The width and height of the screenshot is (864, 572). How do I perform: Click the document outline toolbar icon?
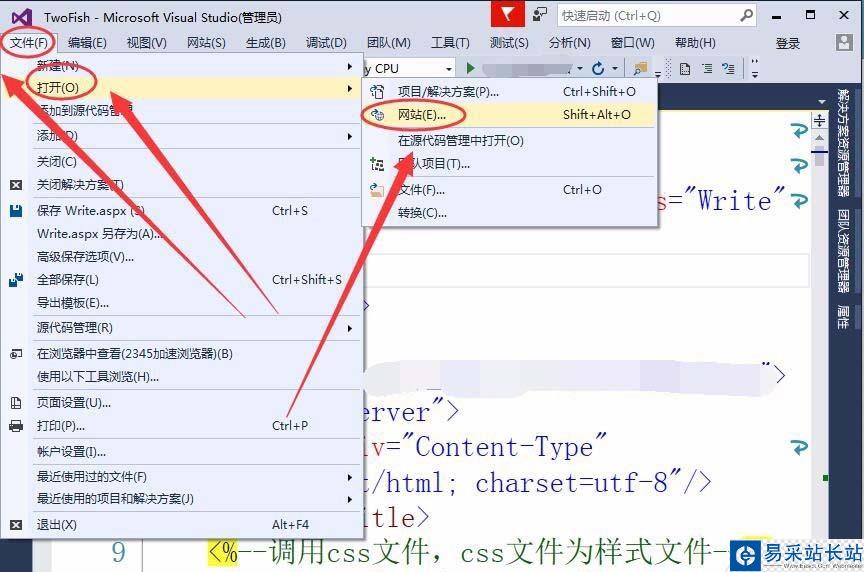coord(685,69)
